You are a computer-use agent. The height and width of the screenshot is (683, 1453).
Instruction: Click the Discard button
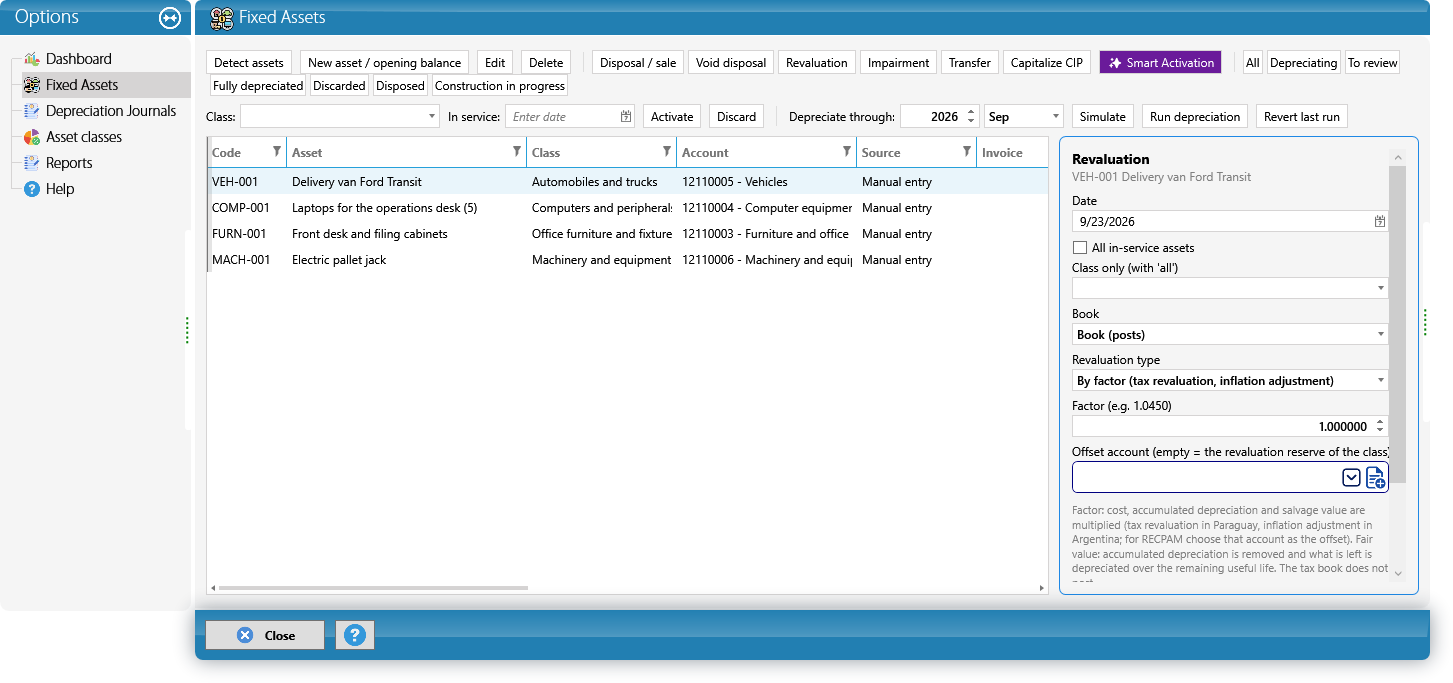(x=737, y=117)
